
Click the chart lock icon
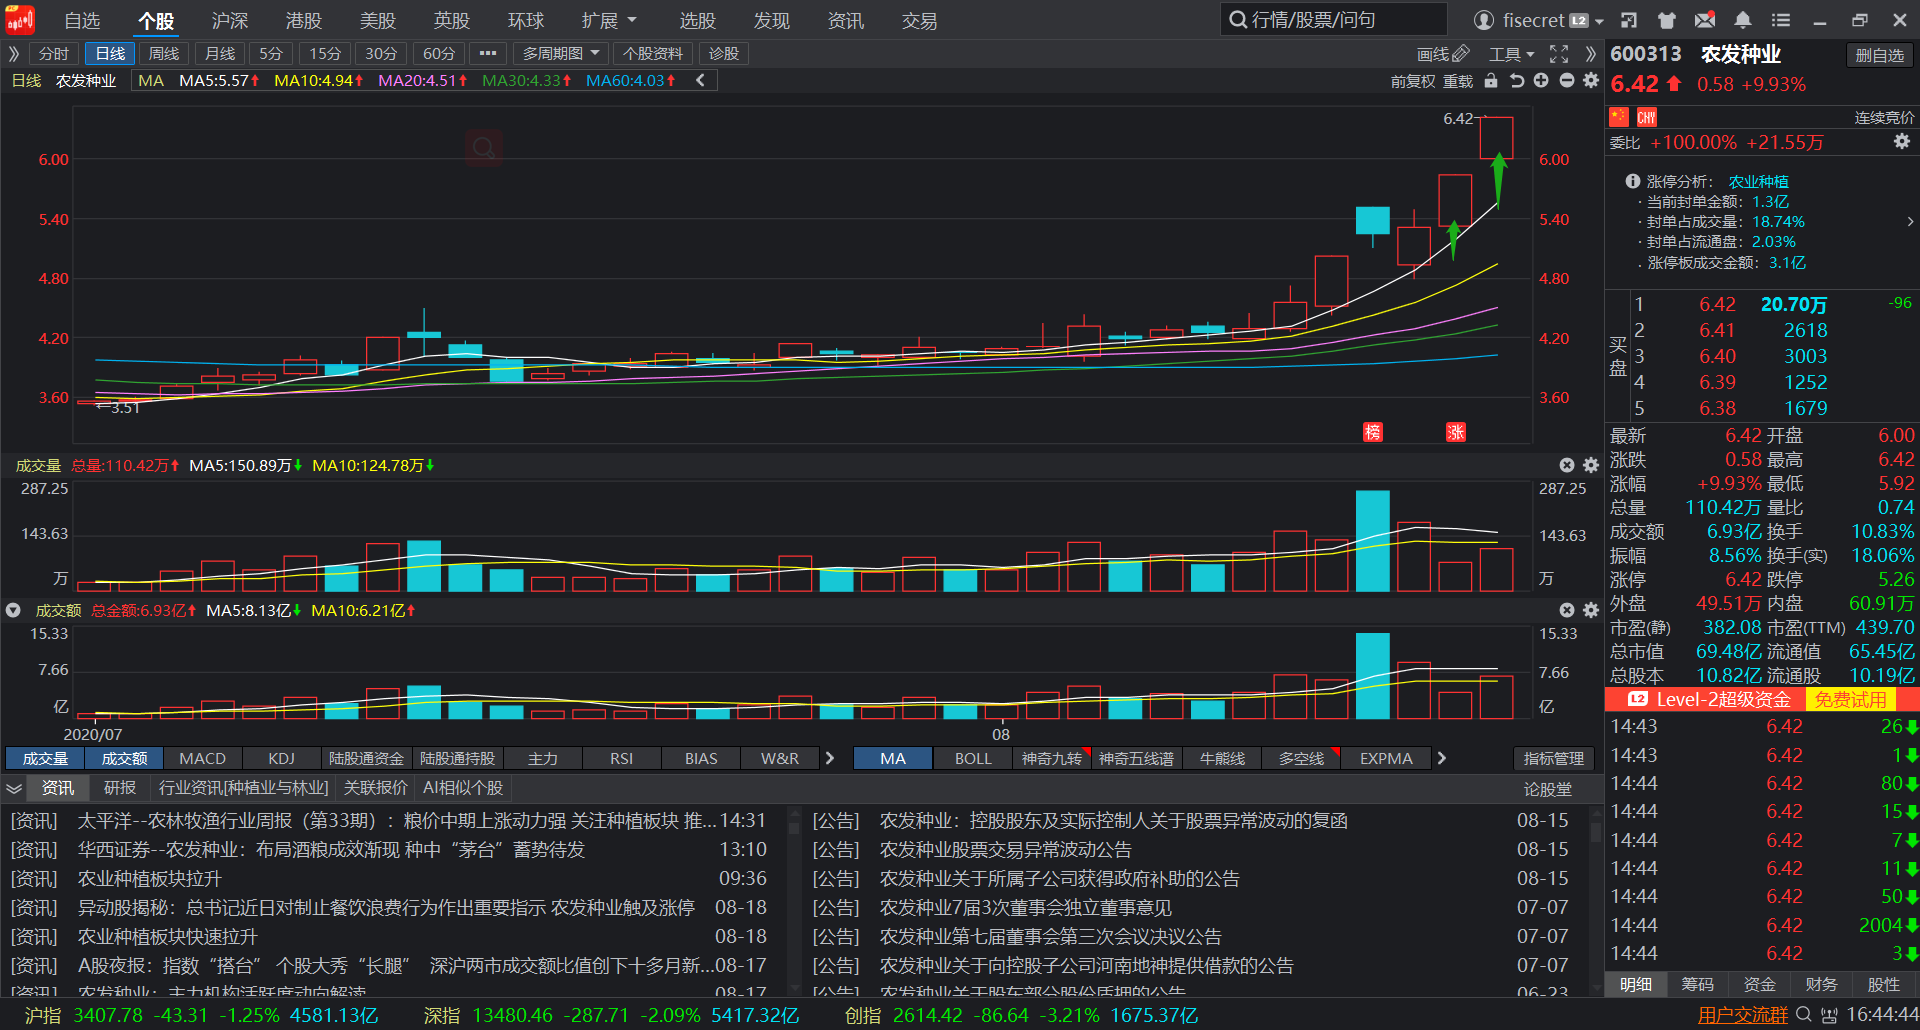(1491, 81)
